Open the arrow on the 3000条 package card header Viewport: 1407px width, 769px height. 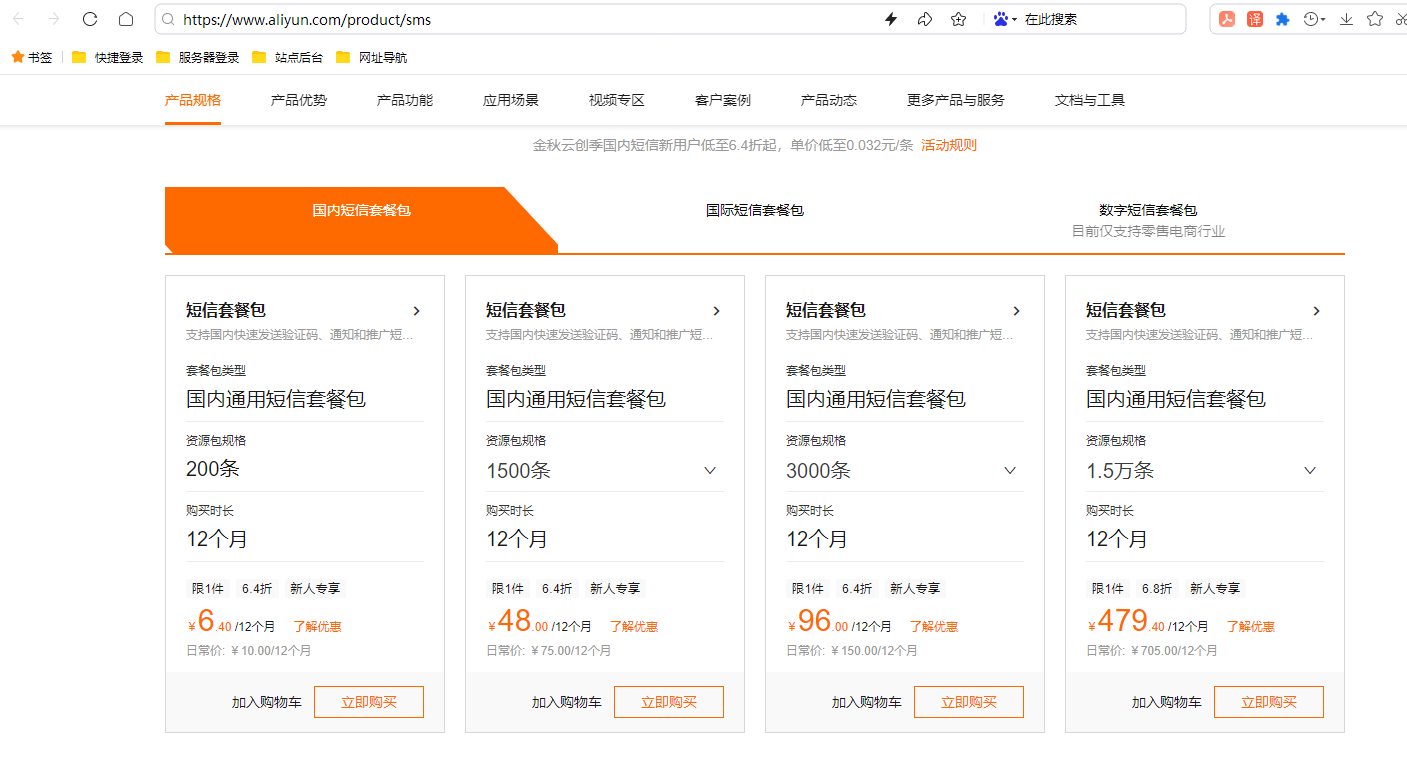pos(1017,311)
